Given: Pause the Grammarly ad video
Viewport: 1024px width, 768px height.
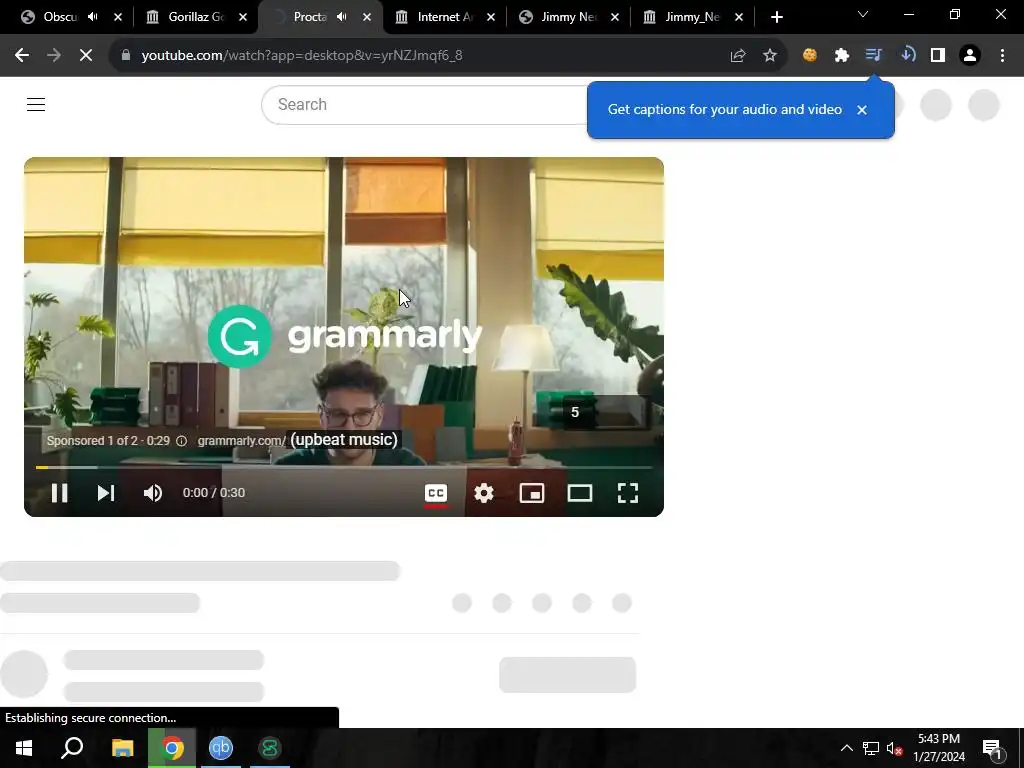Looking at the screenshot, I should click(59, 493).
